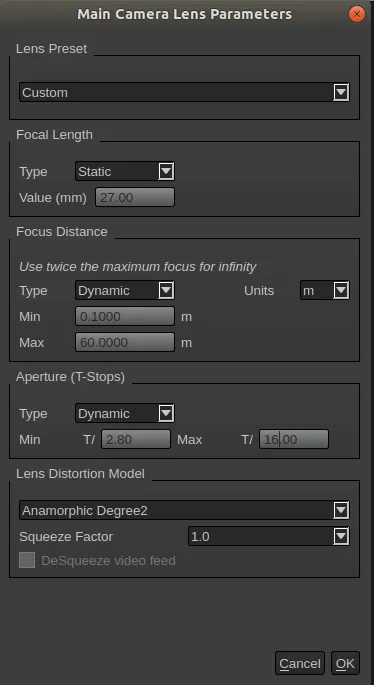This screenshot has height=685, width=374.
Task: Click the Lens Distortion Model group title
Action: (x=80, y=474)
